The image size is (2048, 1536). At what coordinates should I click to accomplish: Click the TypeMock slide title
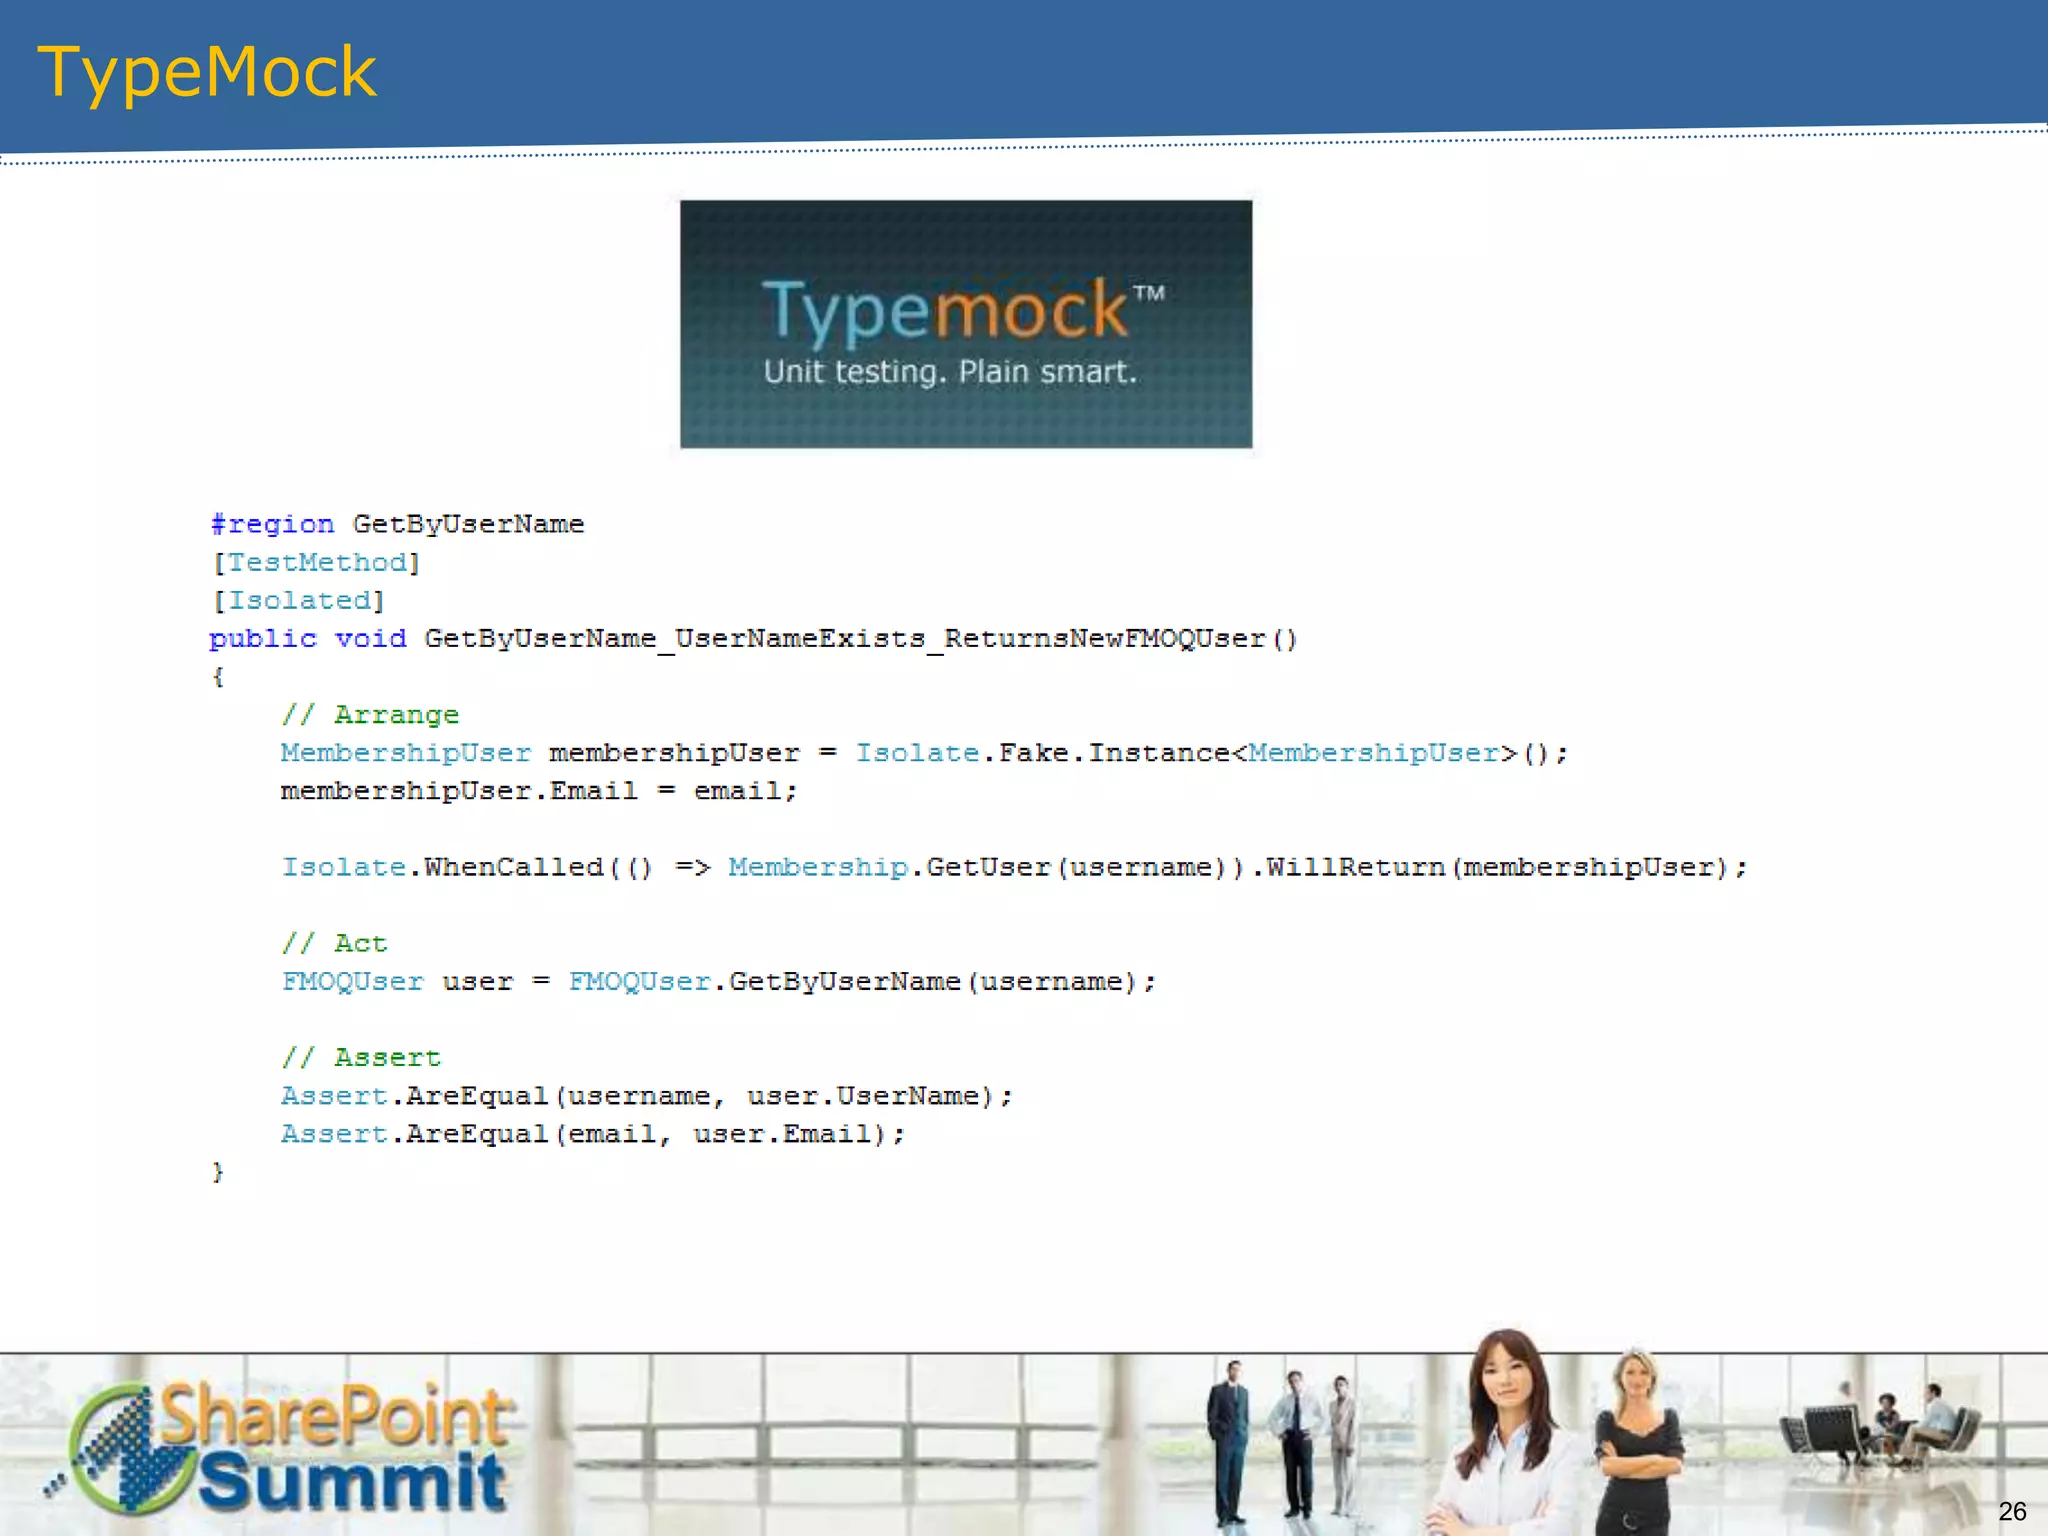pos(207,72)
